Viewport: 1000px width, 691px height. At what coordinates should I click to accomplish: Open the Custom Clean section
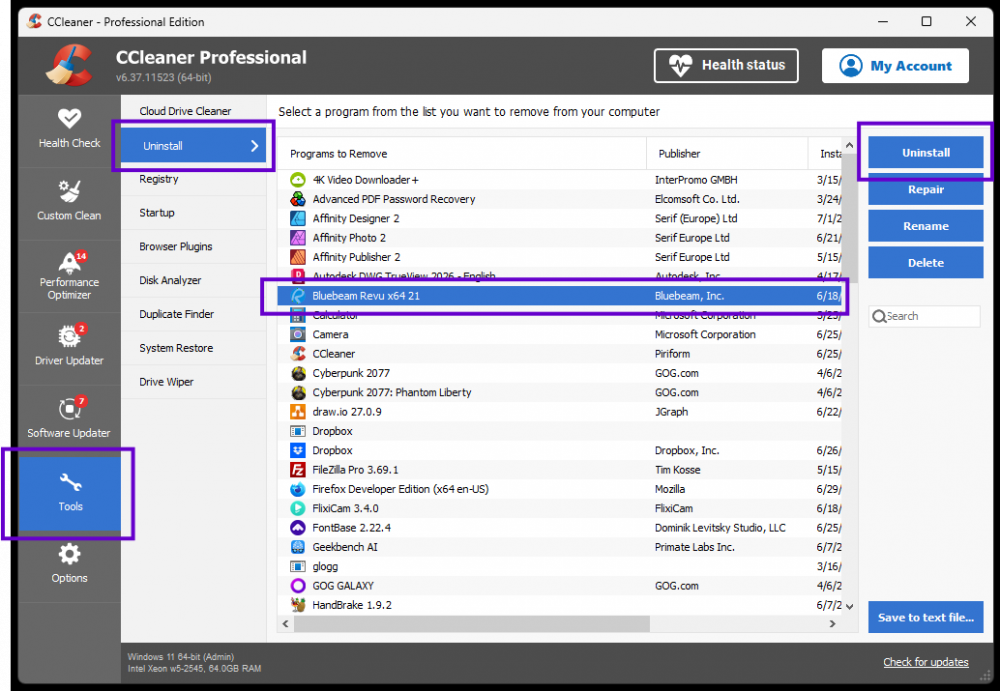pyautogui.click(x=70, y=203)
